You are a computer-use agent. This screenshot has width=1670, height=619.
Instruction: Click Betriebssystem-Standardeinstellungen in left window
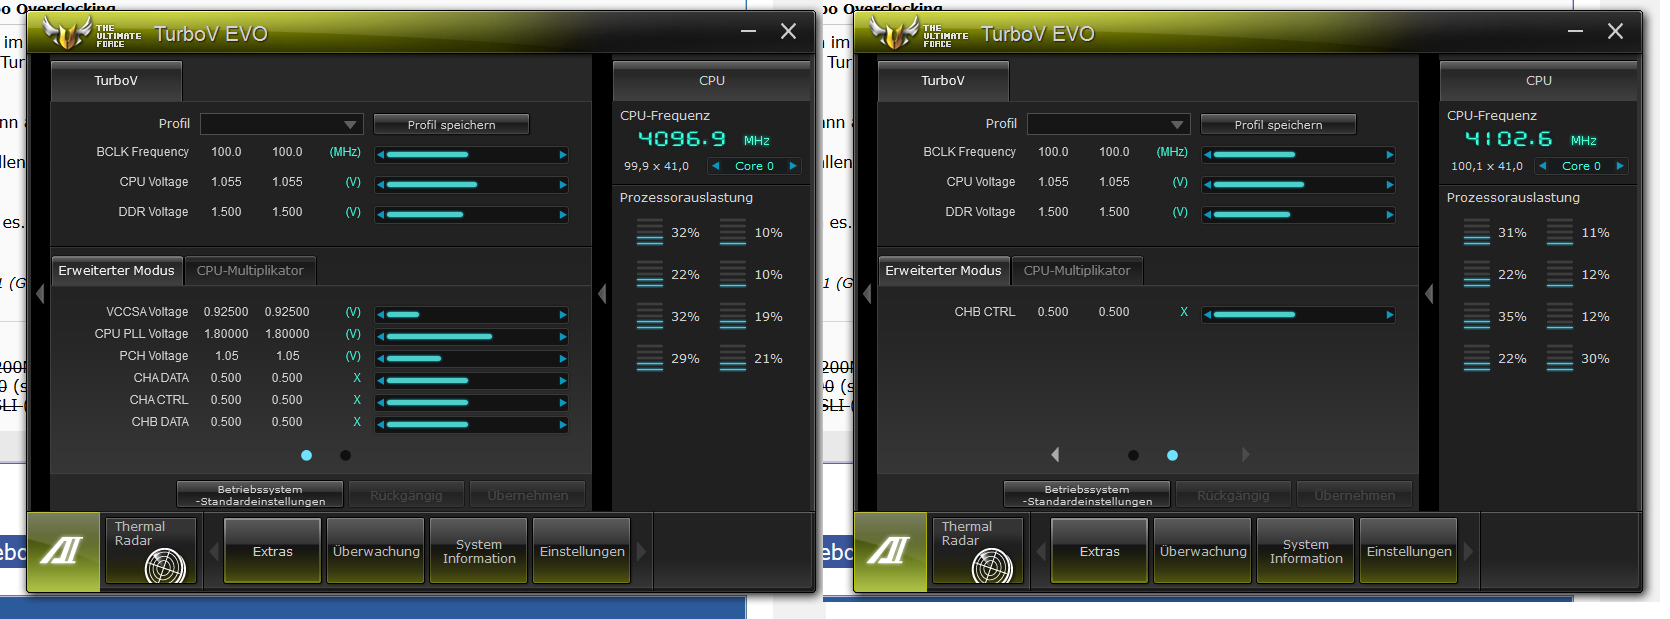point(260,495)
